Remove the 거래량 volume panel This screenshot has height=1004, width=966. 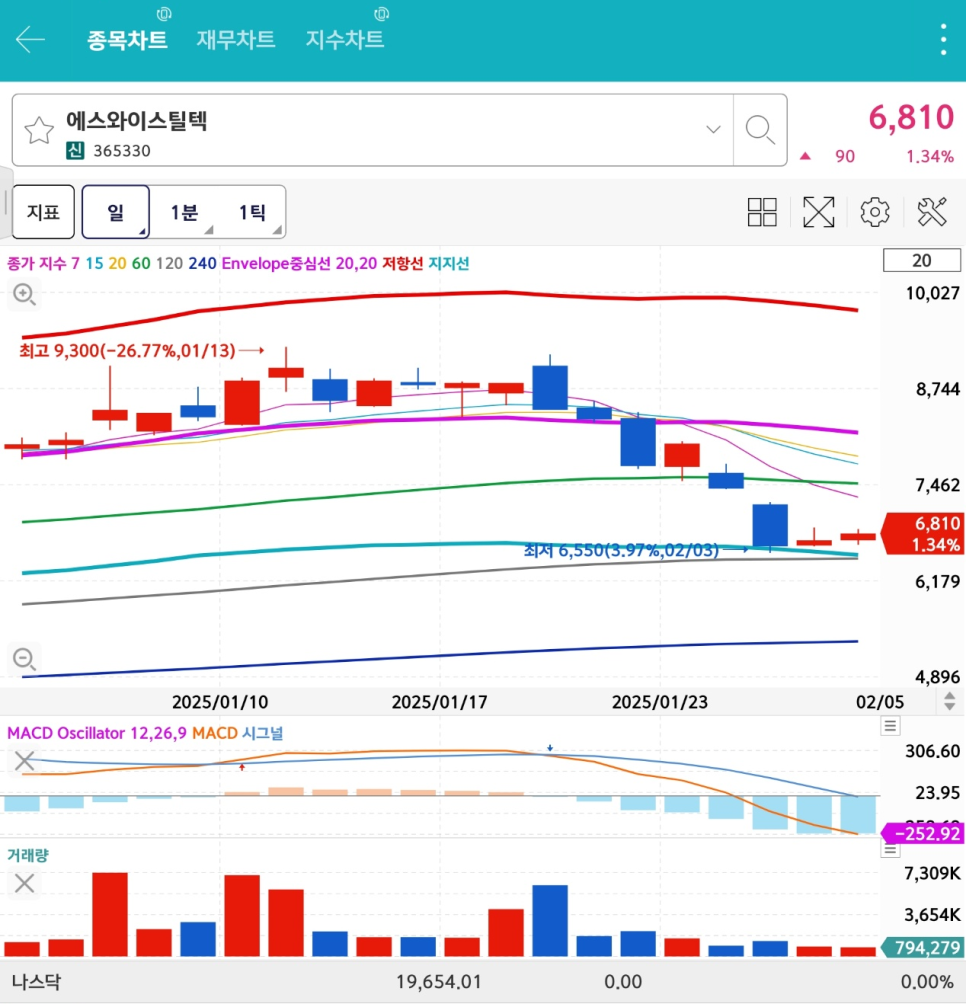tap(24, 884)
